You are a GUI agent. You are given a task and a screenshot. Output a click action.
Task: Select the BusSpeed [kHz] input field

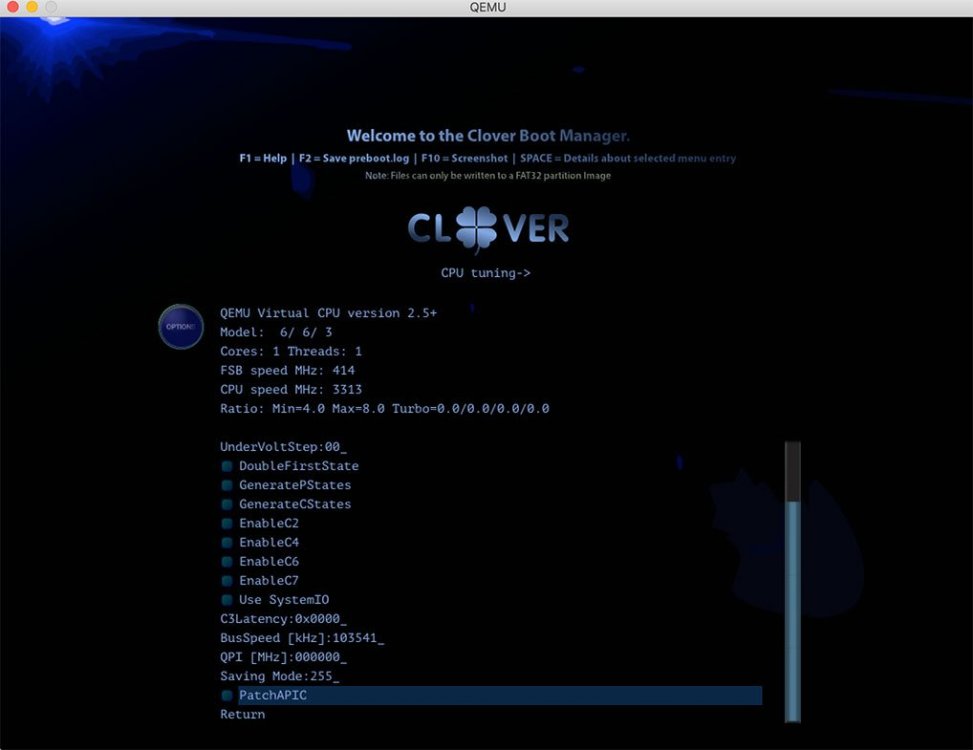pyautogui.click(x=302, y=638)
